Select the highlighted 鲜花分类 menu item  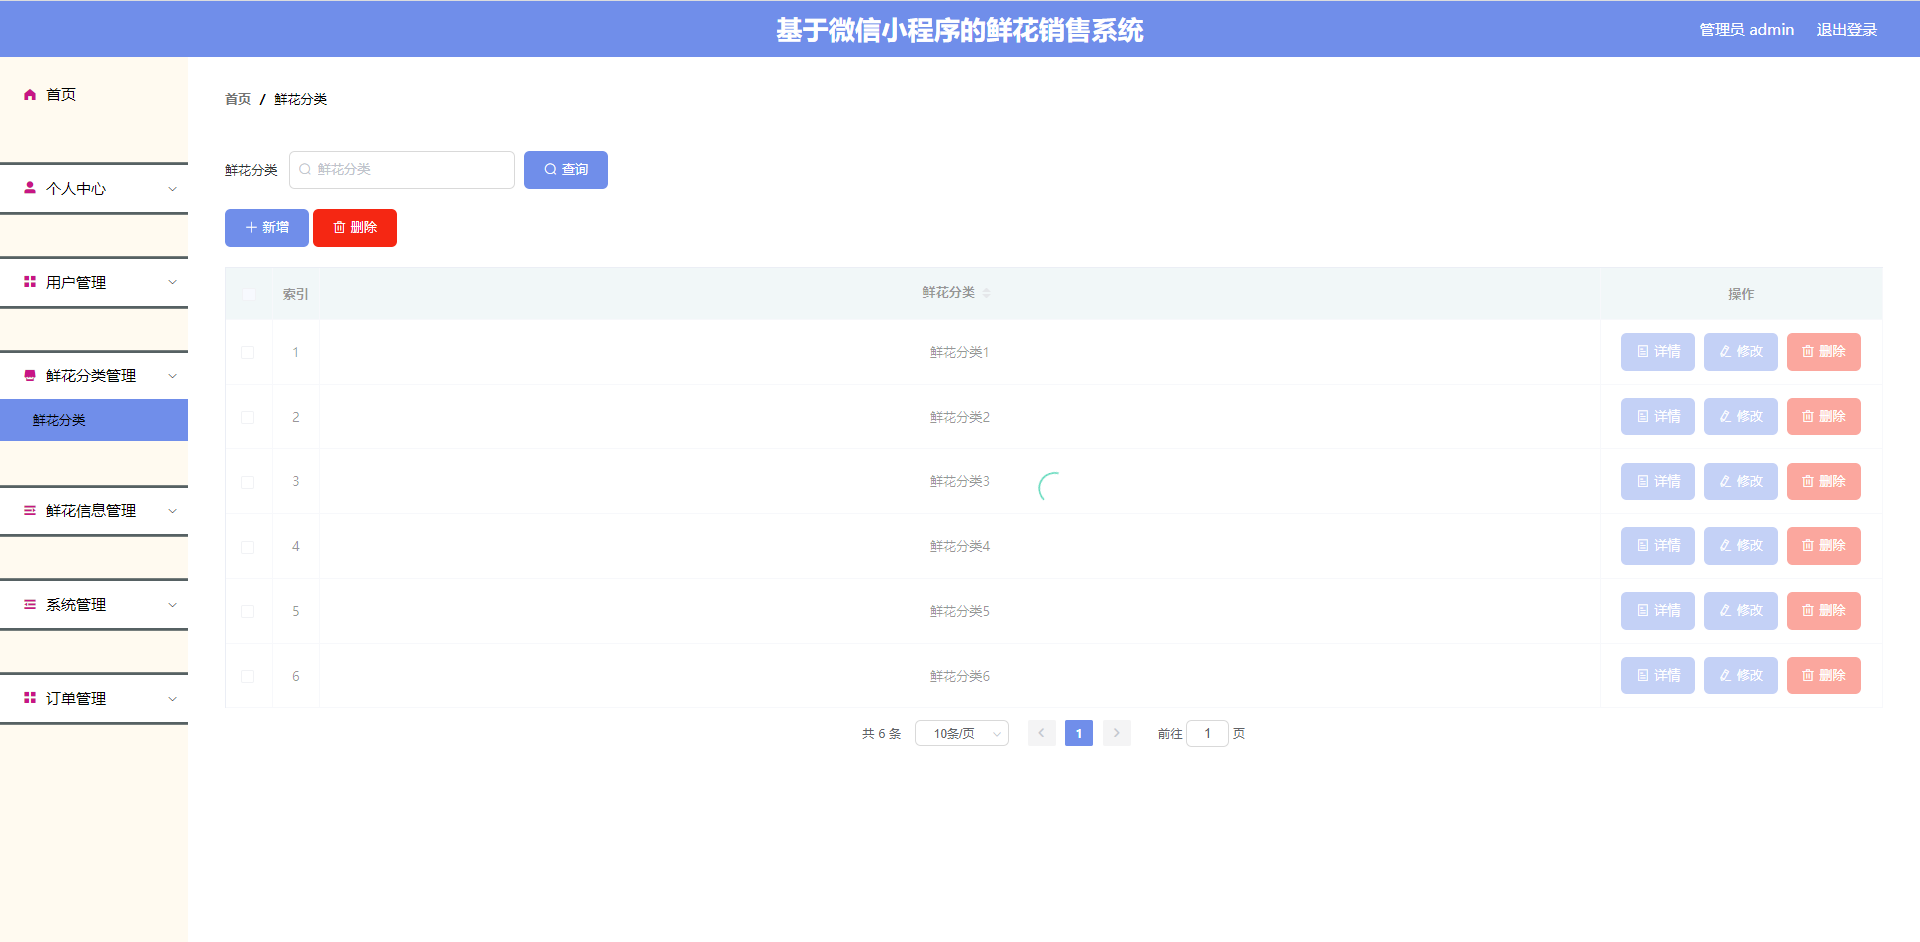click(60, 420)
